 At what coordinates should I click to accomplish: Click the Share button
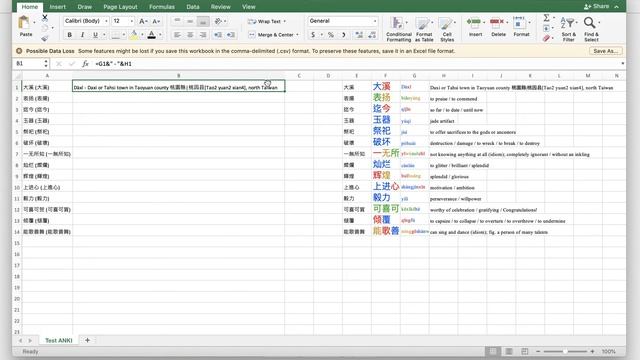[597, 7]
